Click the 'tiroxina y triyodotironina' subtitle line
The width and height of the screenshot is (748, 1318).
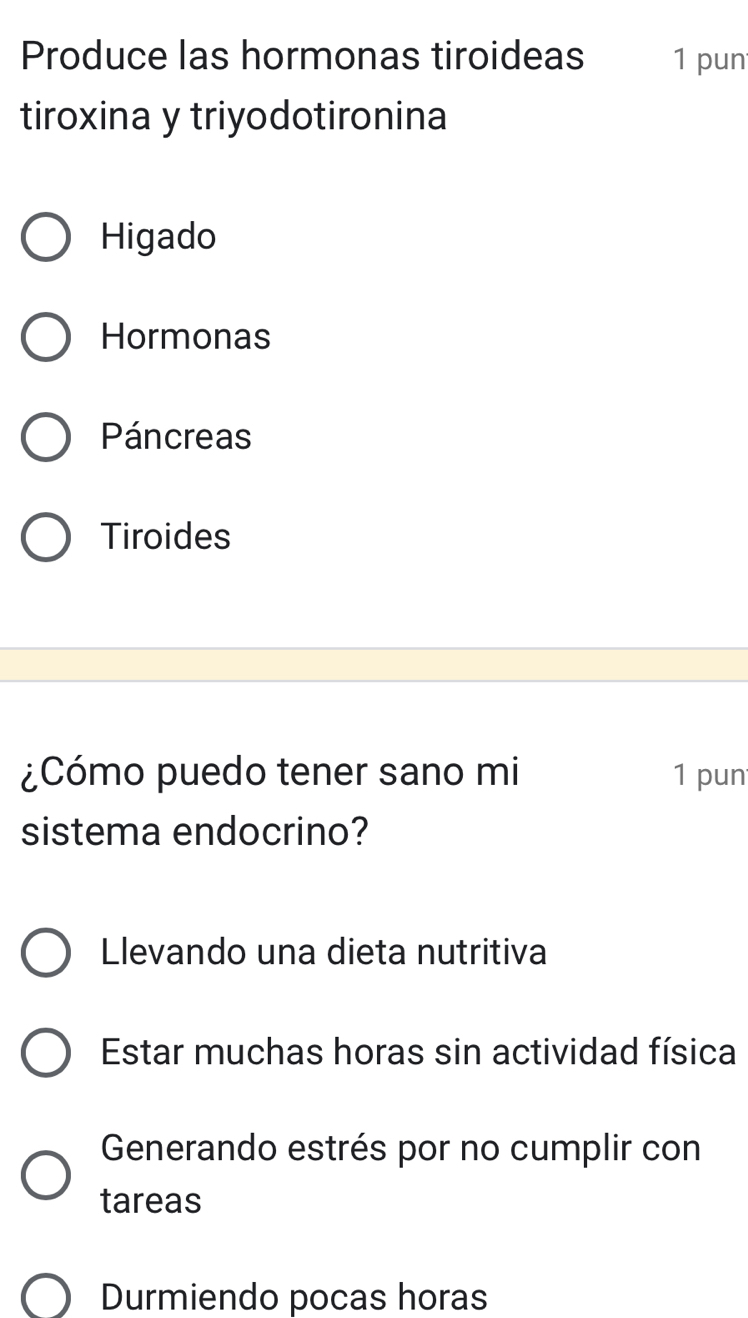point(234,116)
